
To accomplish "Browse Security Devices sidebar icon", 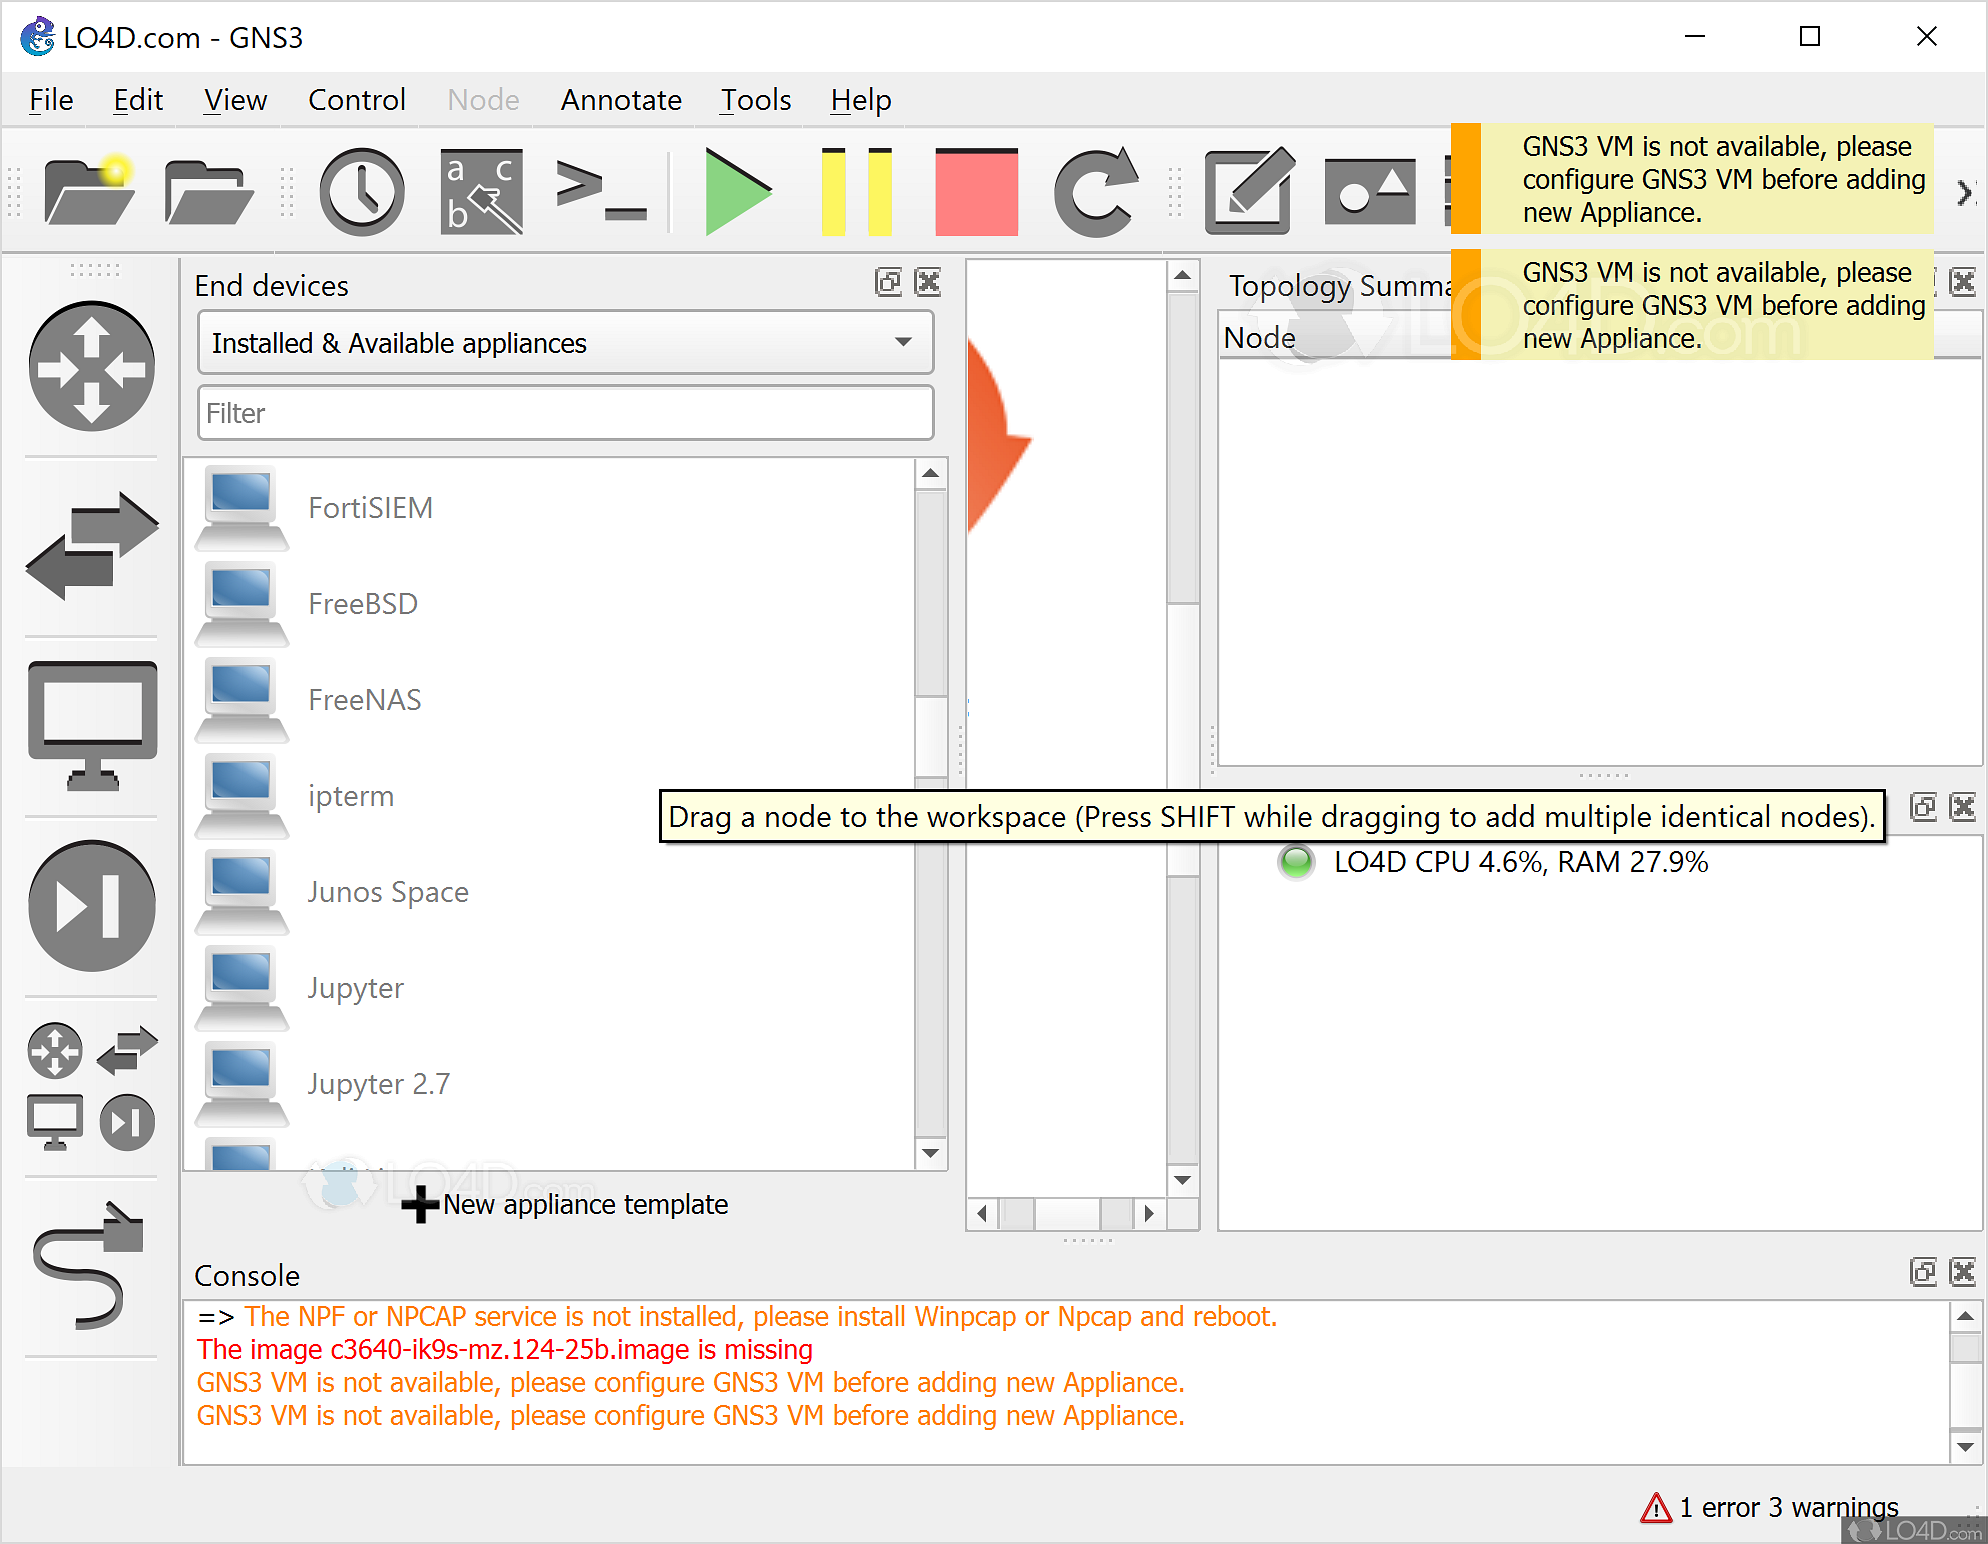I will (91, 905).
